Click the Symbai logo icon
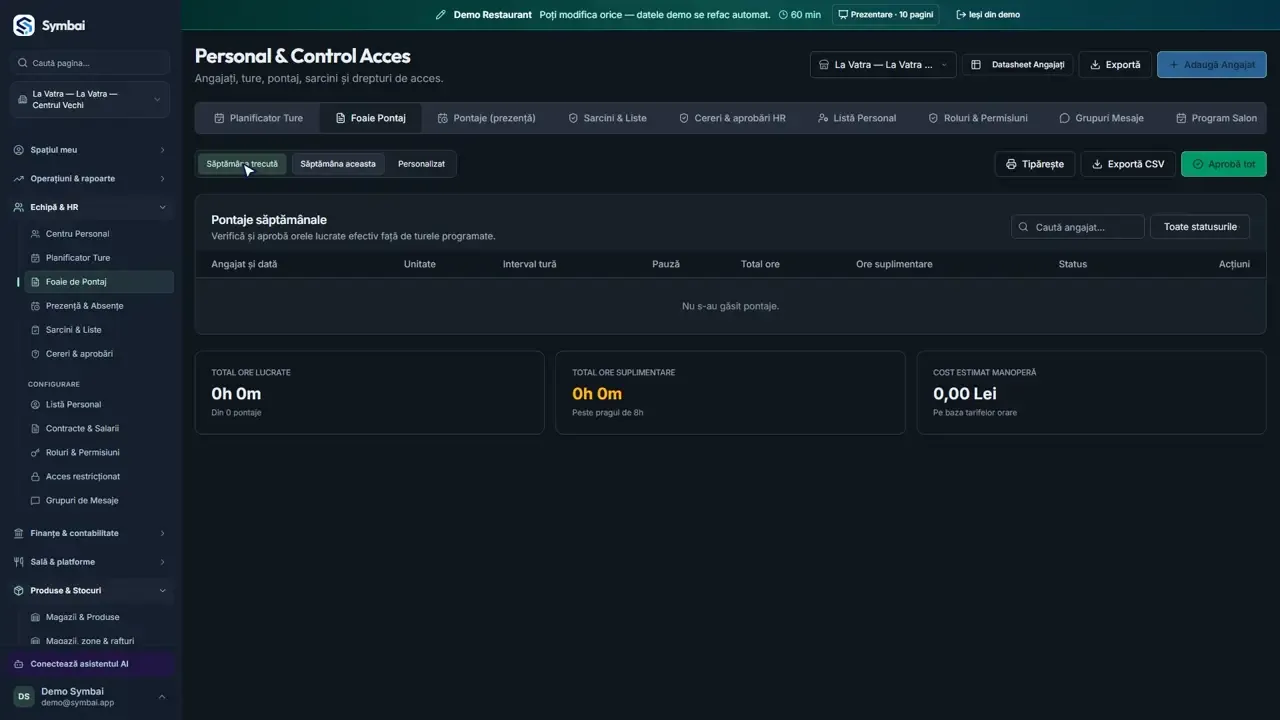The height and width of the screenshot is (720, 1280). click(23, 25)
